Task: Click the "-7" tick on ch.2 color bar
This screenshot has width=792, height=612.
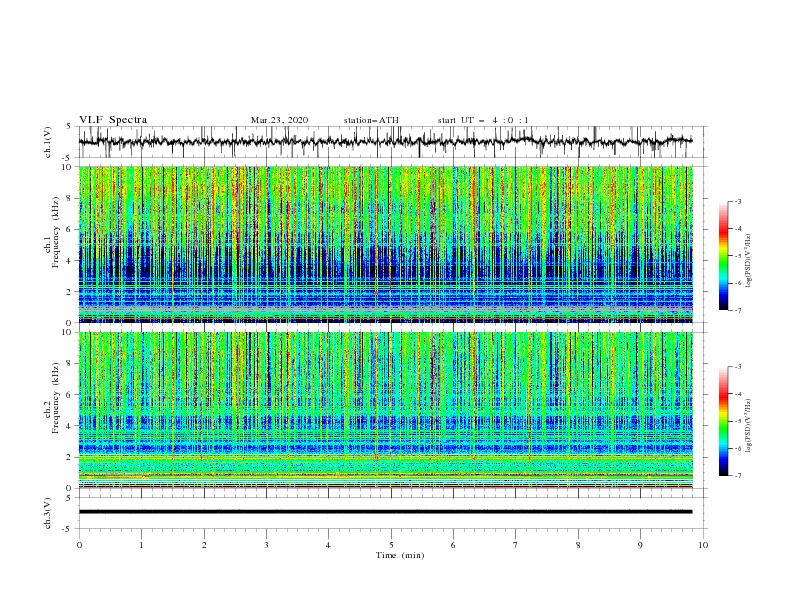Action: coord(737,476)
